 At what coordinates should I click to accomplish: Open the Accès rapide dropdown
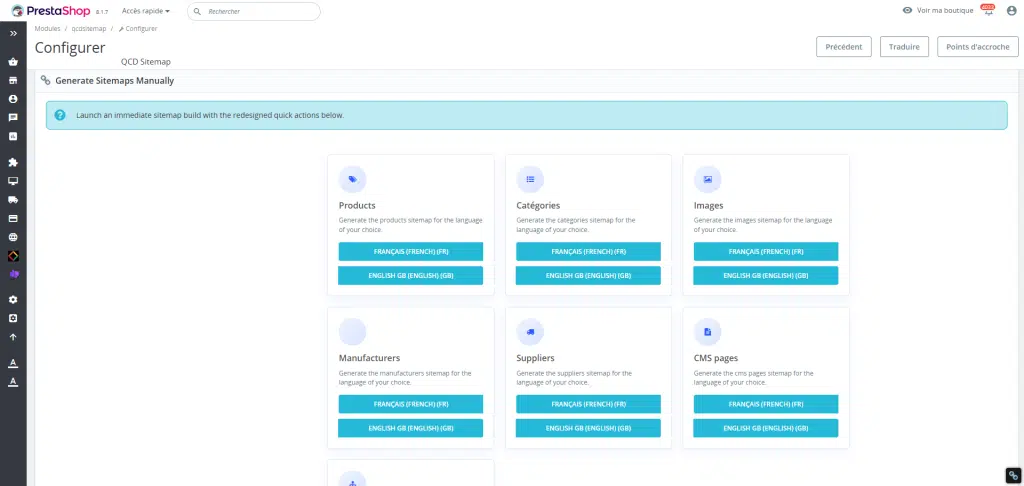click(x=146, y=11)
